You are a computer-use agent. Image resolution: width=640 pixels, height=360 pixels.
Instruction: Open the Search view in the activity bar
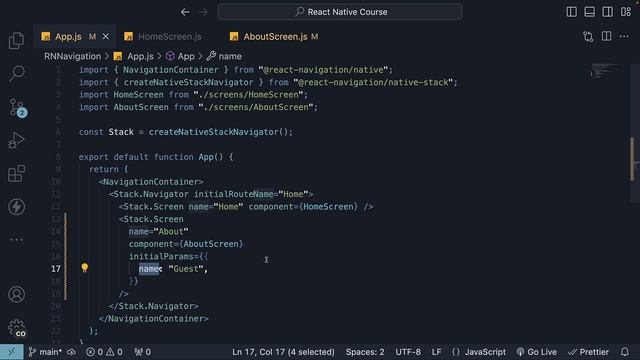coord(16,73)
